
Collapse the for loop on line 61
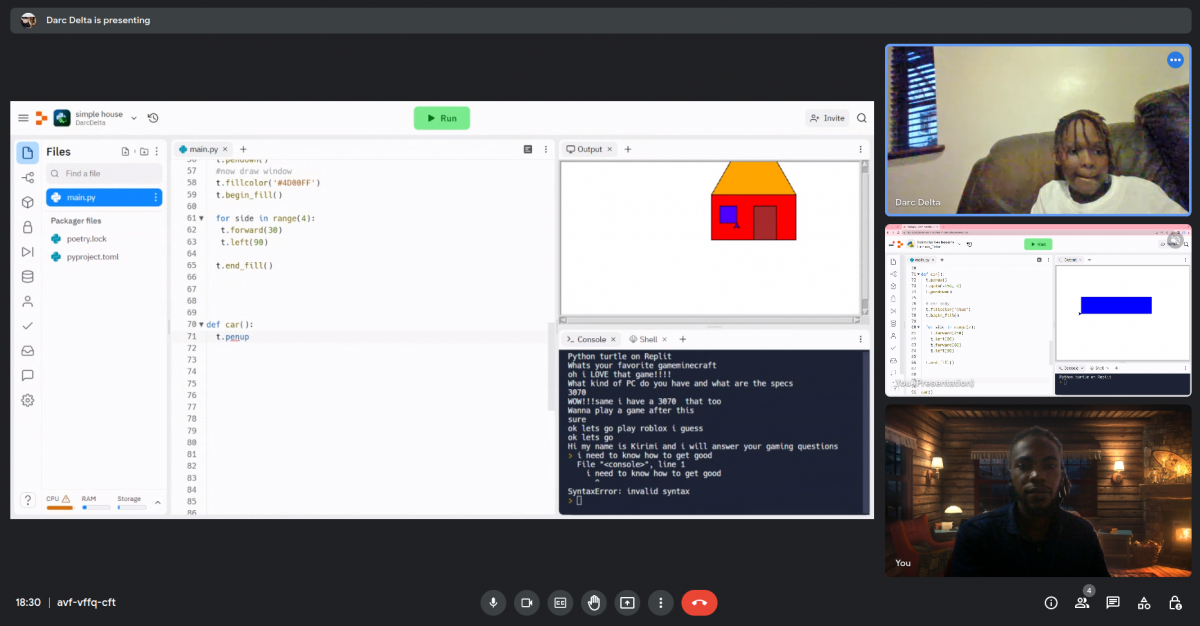[201, 218]
